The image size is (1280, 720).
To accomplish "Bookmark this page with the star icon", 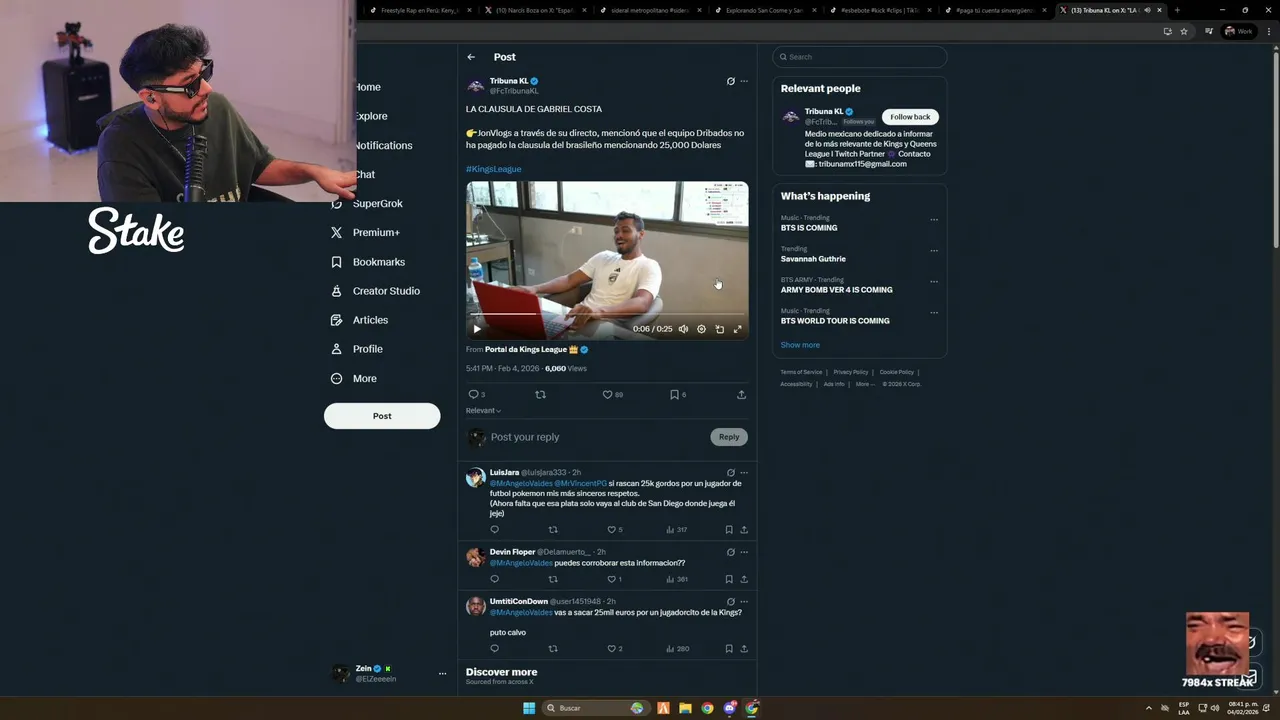I will click(x=1184, y=31).
